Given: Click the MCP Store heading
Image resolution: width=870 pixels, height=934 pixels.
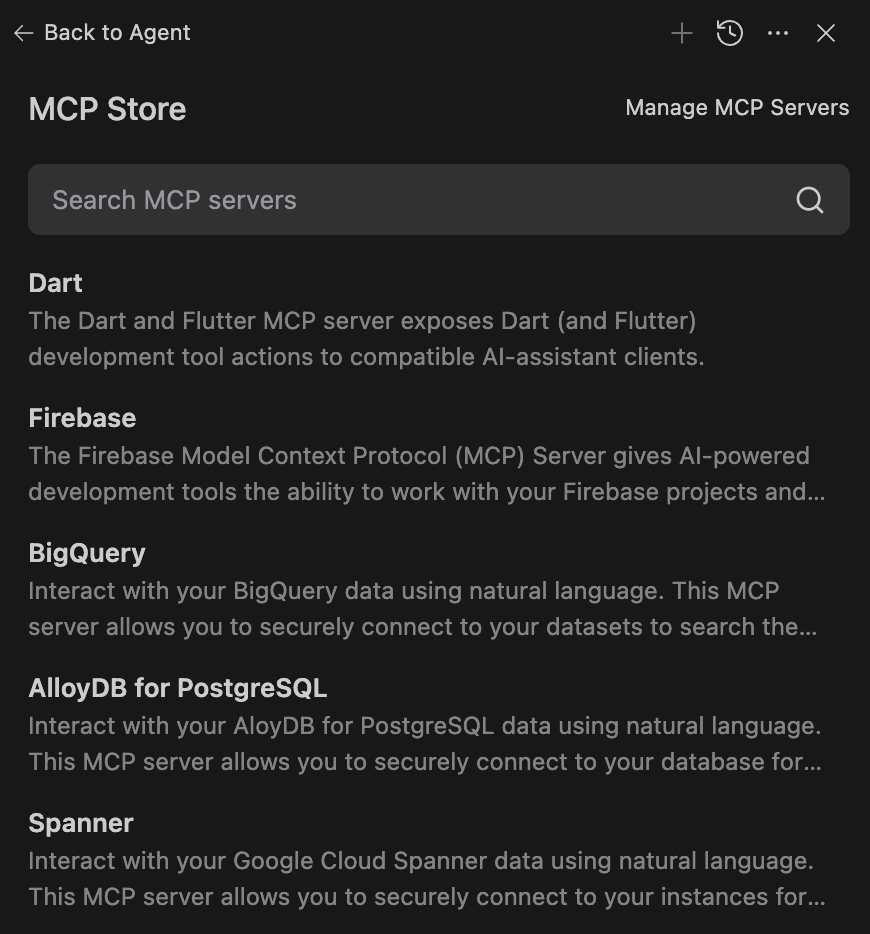Looking at the screenshot, I should [x=108, y=109].
